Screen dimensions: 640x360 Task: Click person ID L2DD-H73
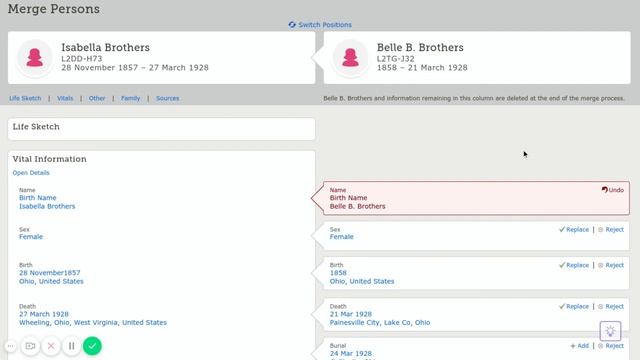pyautogui.click(x=82, y=58)
